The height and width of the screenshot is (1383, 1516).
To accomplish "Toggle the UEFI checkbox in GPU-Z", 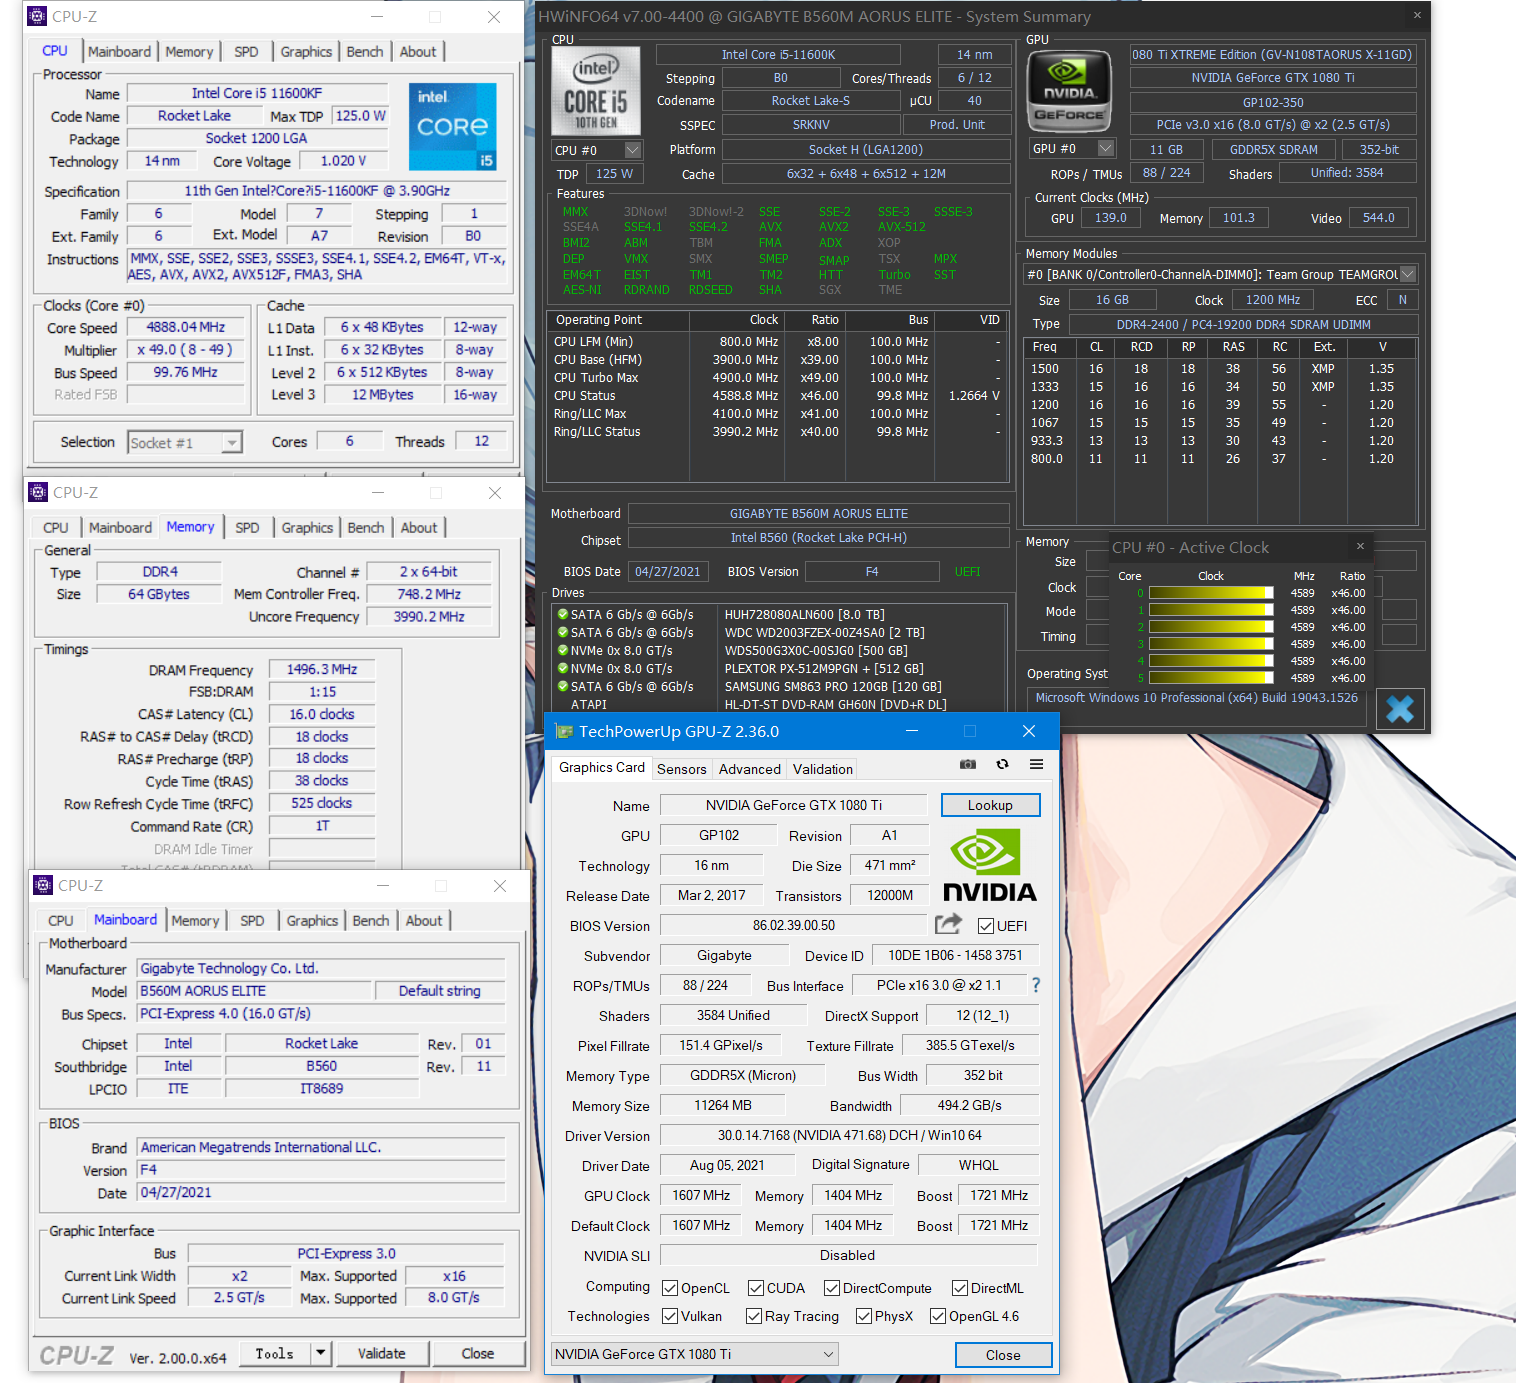I will [986, 926].
